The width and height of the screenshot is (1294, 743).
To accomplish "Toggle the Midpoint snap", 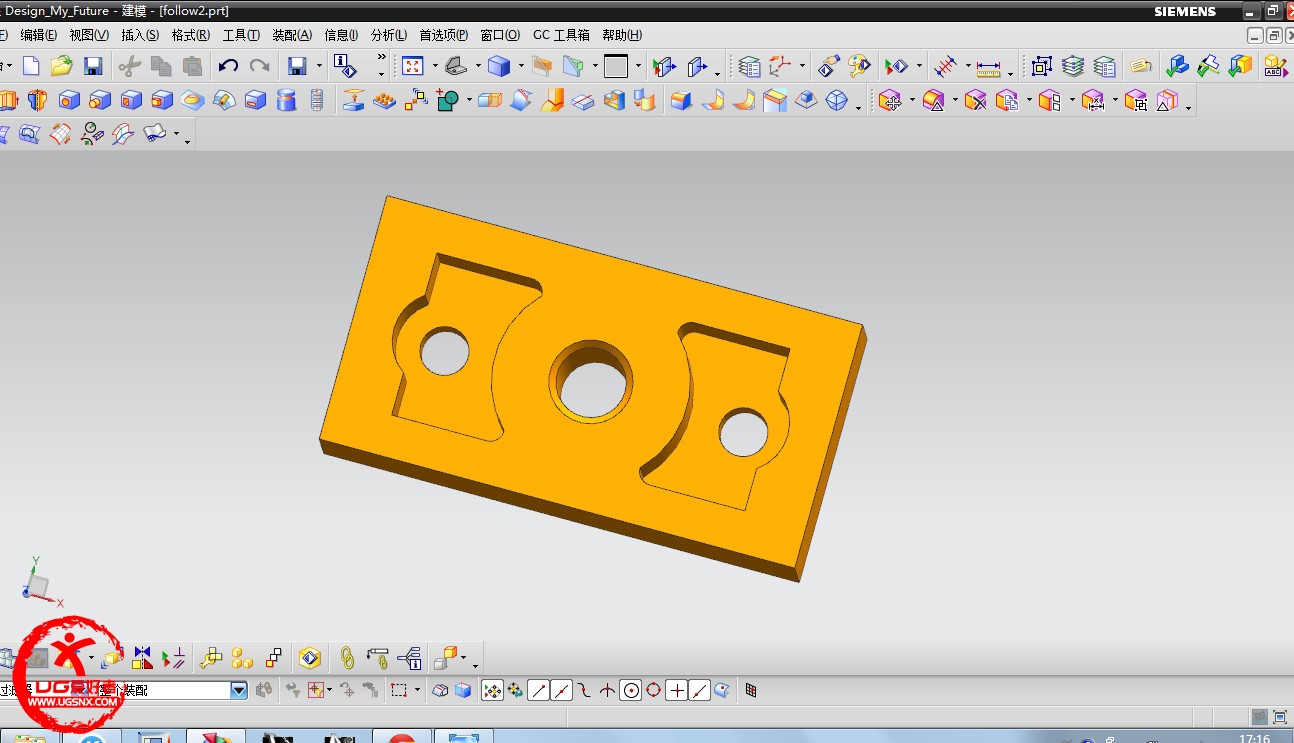I will 561,690.
